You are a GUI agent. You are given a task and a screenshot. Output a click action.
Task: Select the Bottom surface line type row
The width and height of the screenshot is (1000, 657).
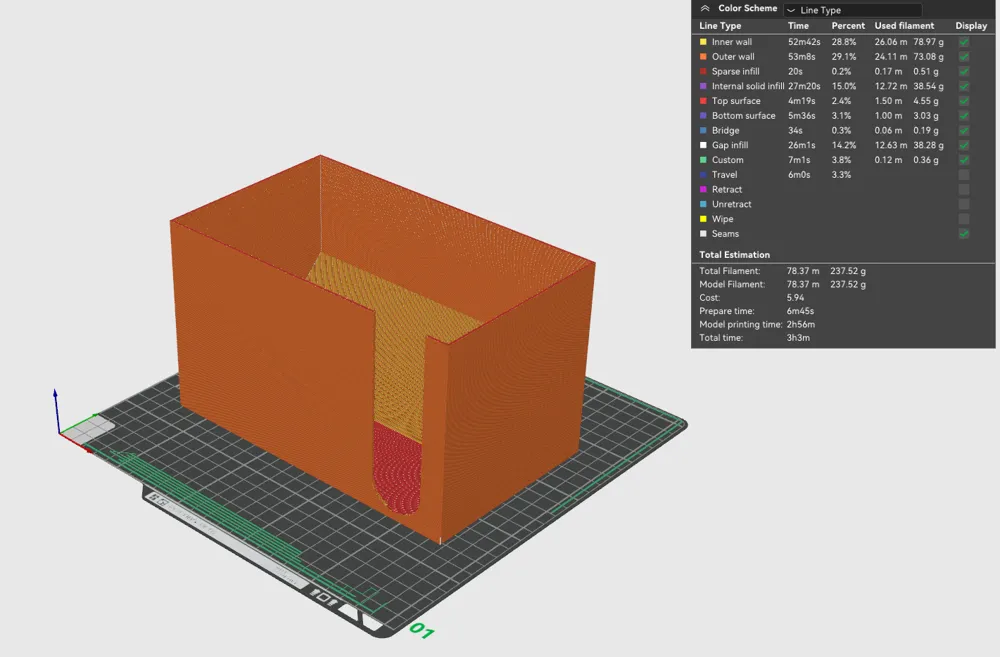coord(745,115)
